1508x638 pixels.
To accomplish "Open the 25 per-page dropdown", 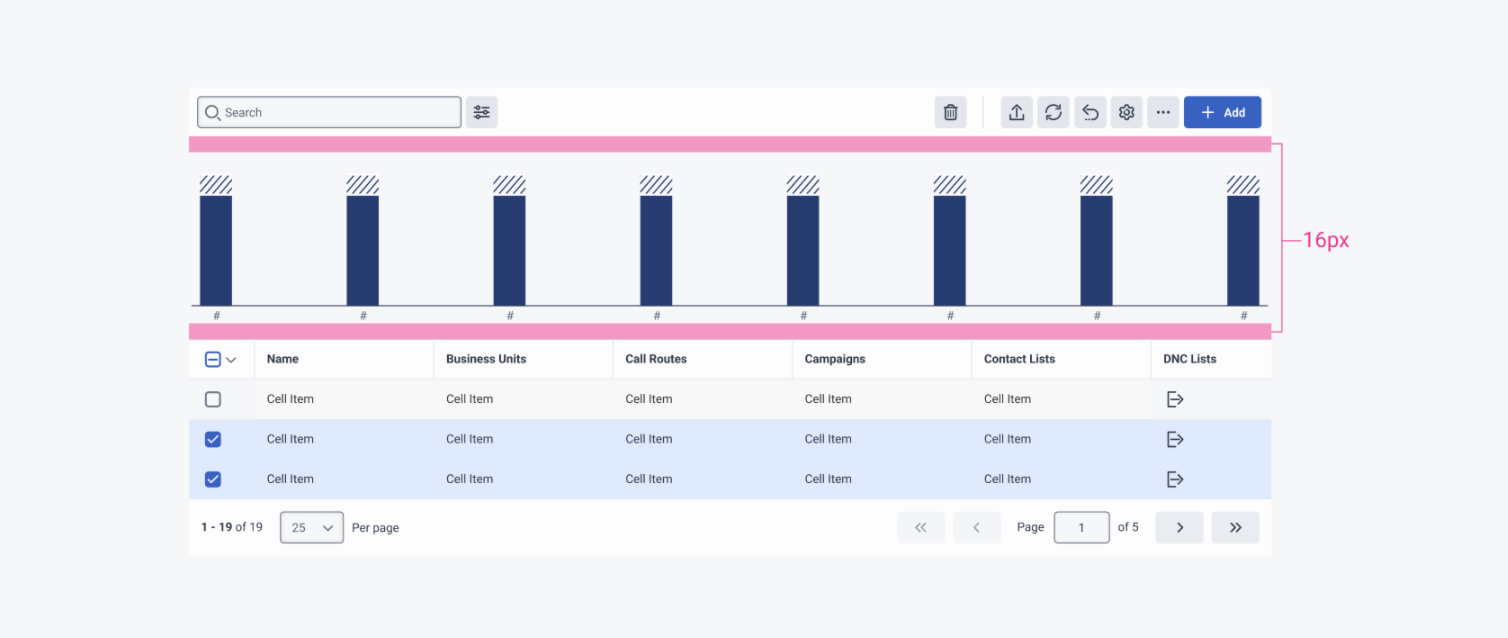I will click(311, 527).
